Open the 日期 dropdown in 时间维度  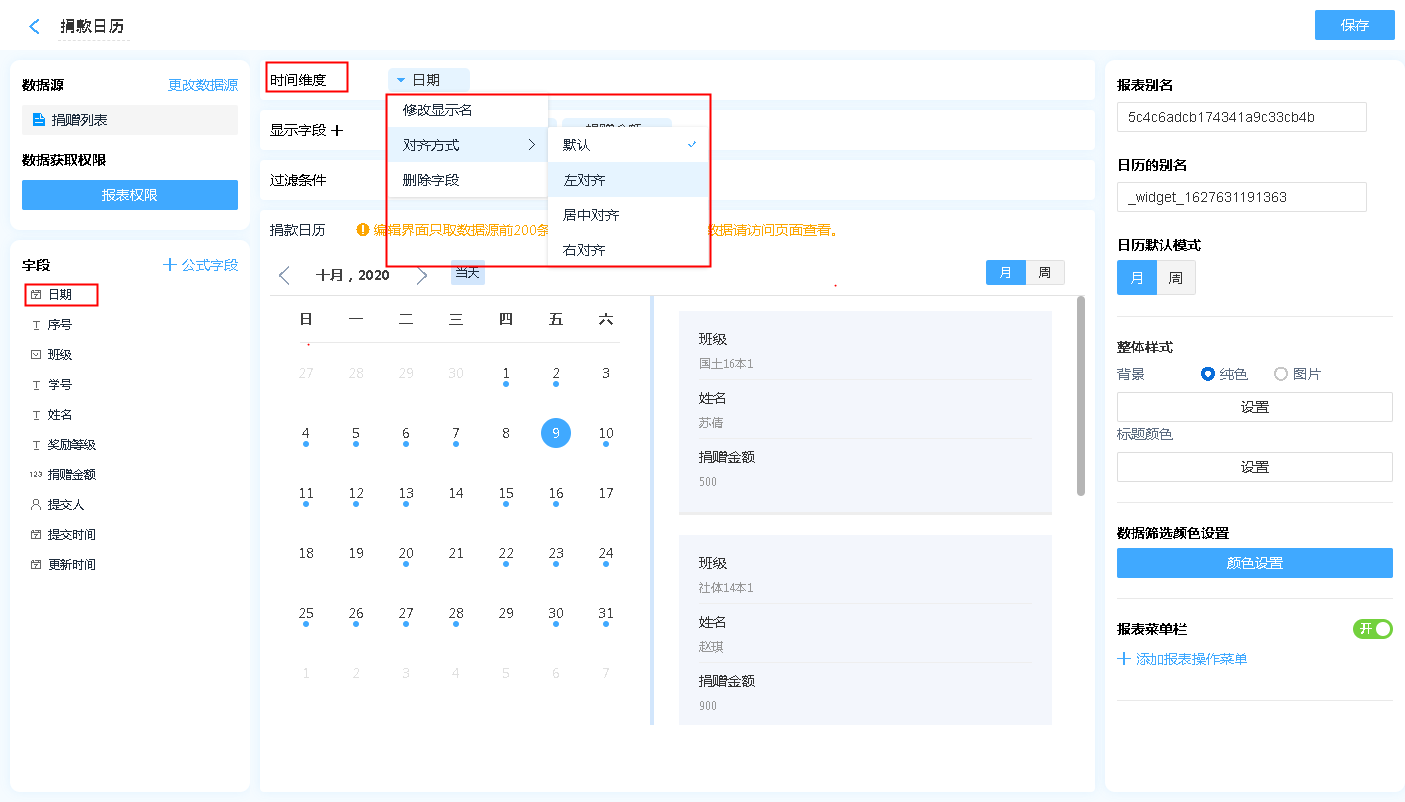coord(428,80)
